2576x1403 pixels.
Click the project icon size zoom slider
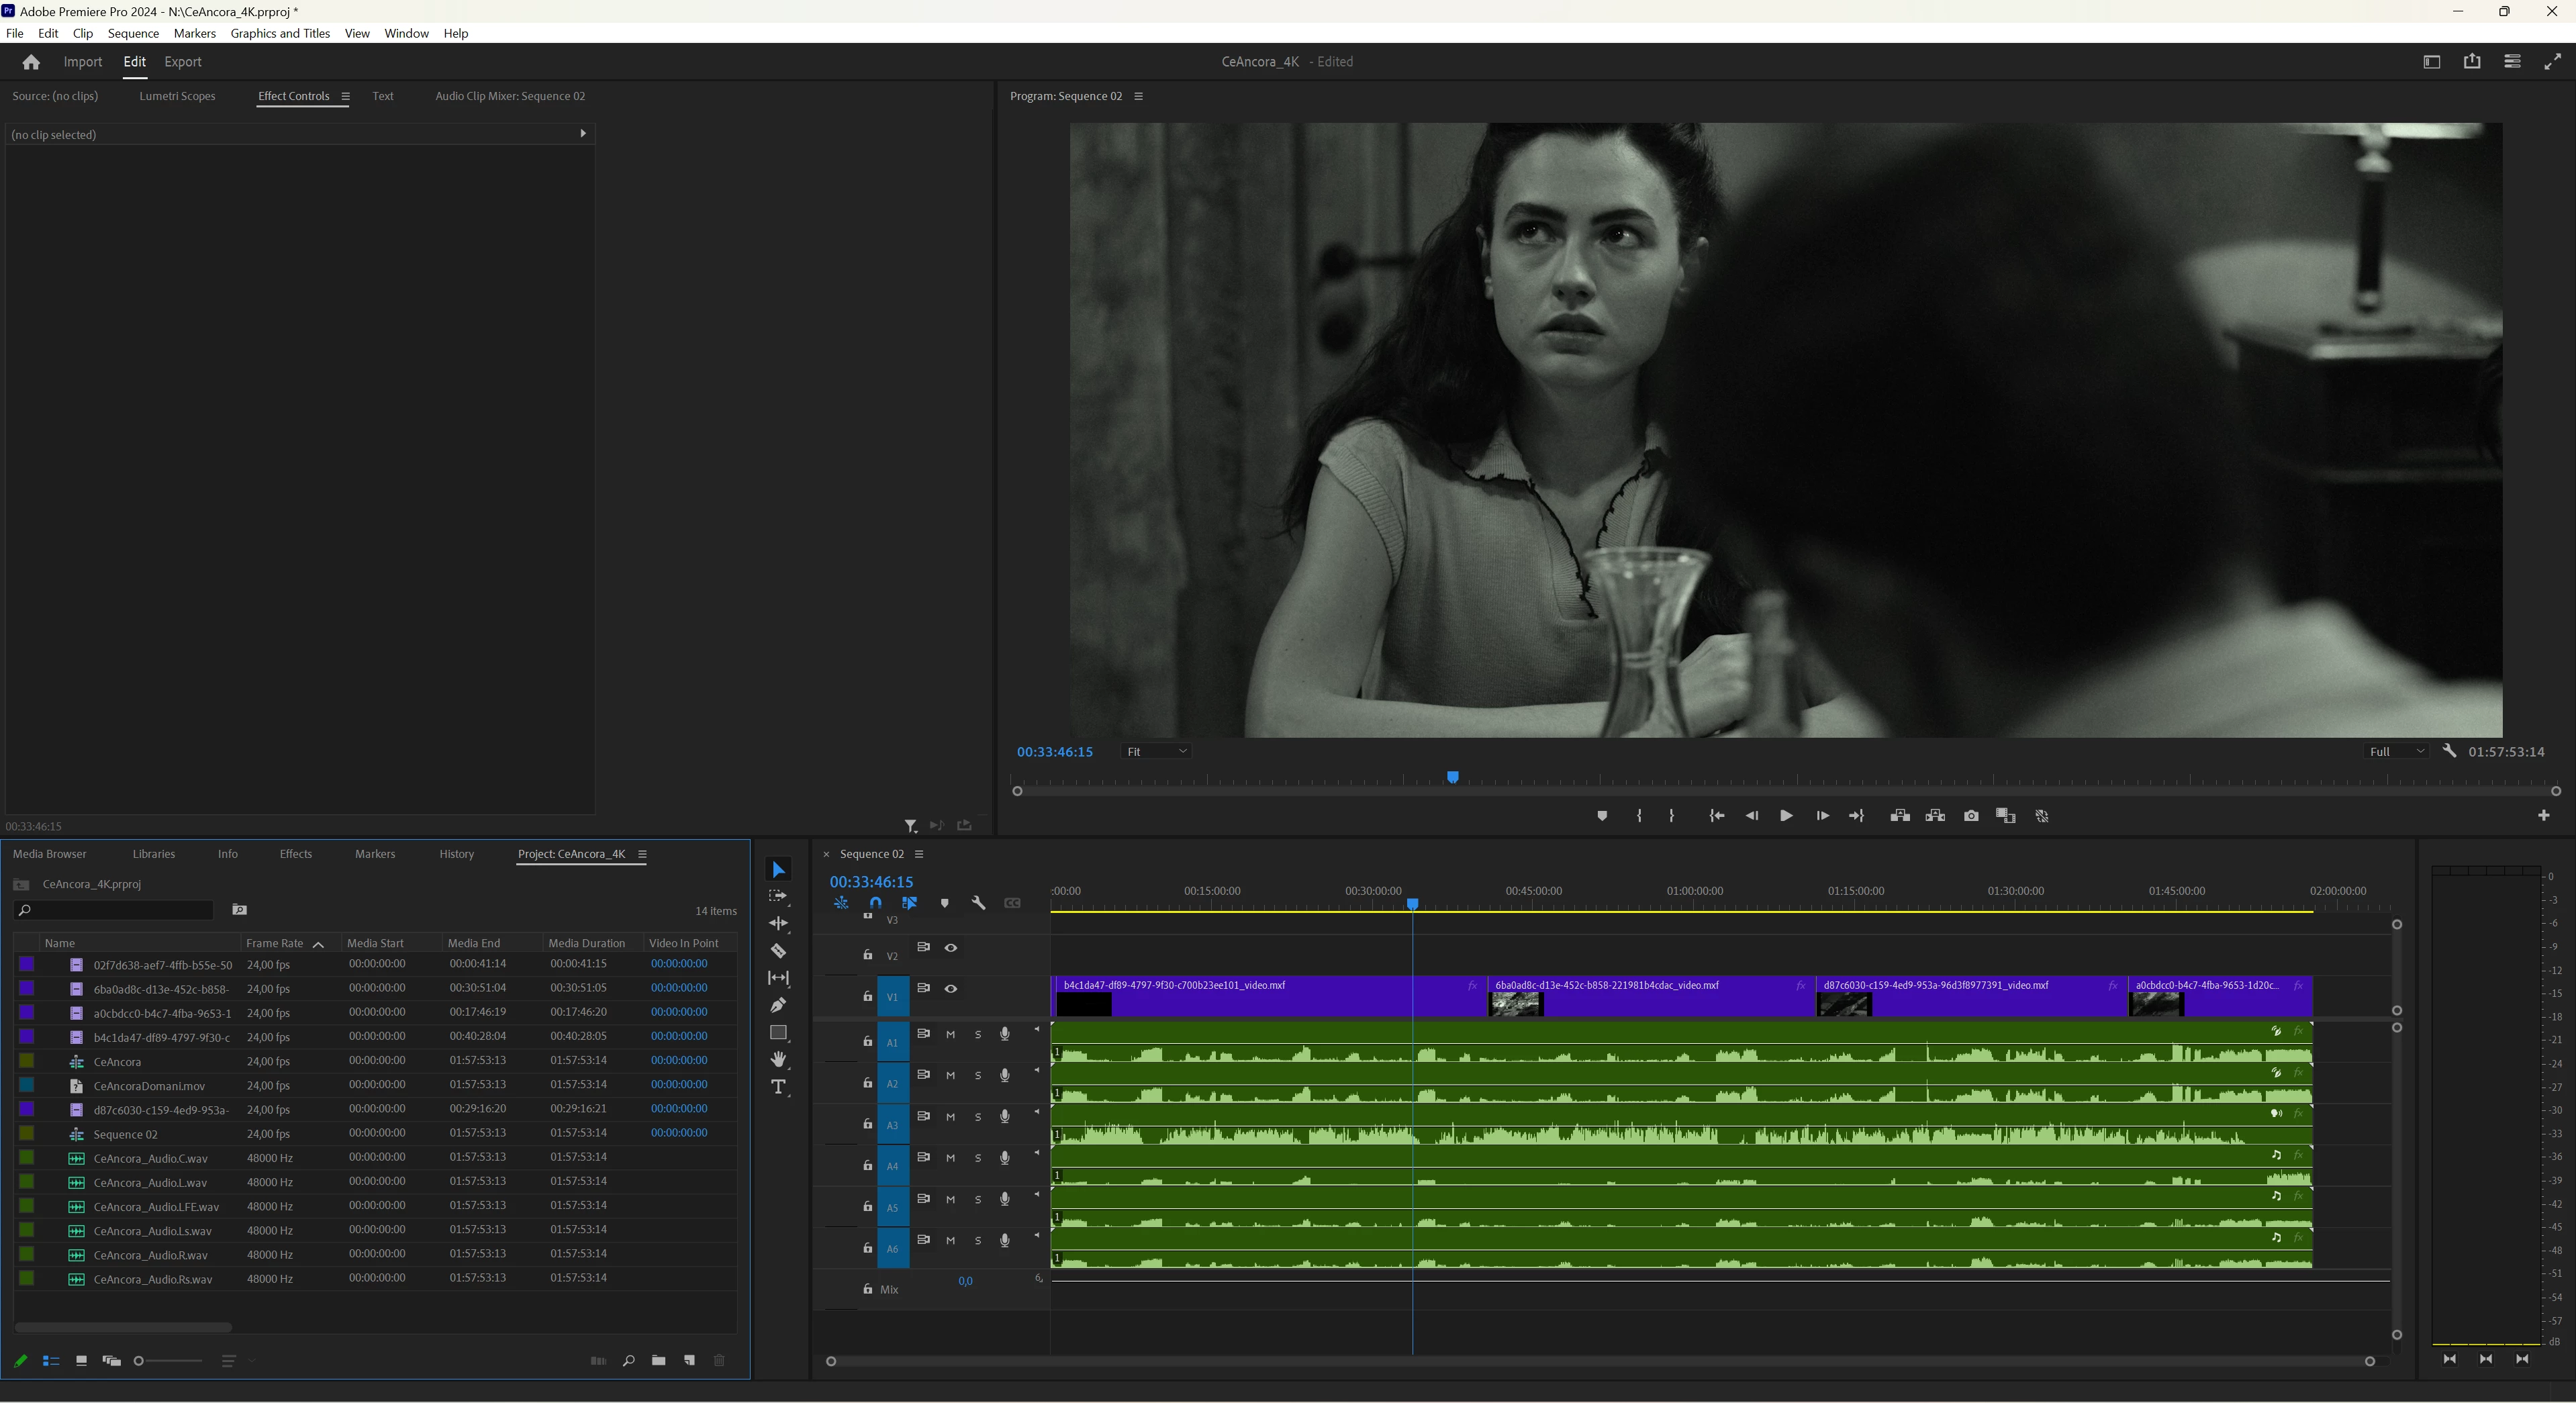(140, 1361)
